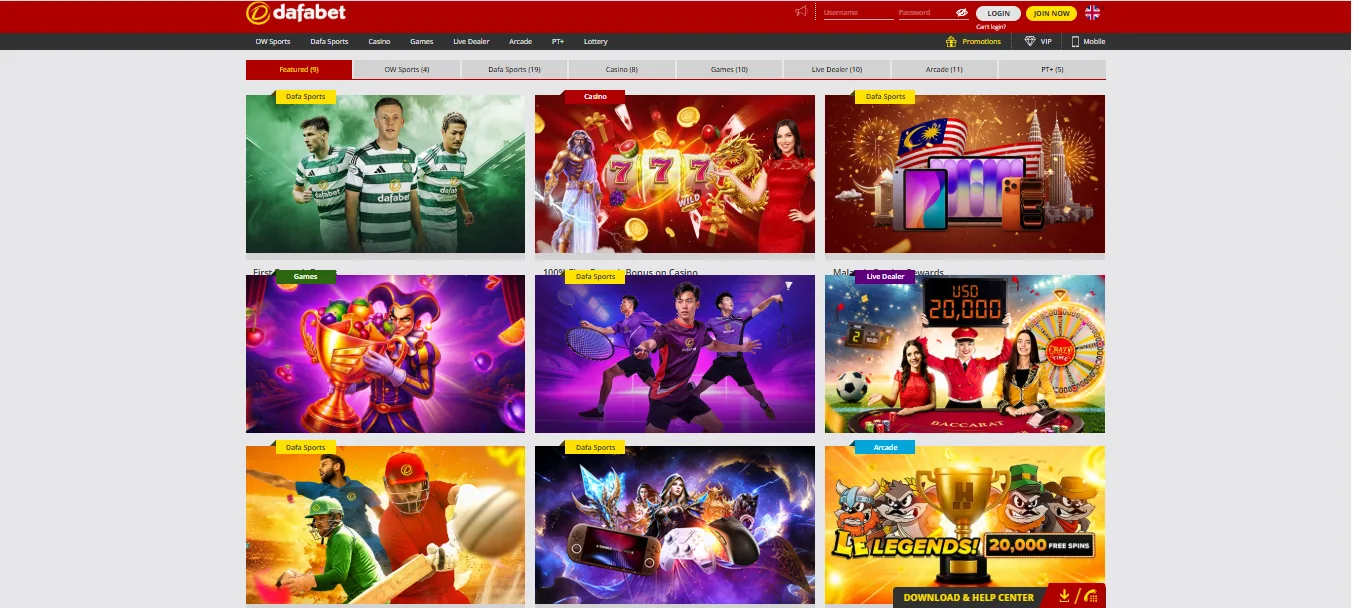Viewport: 1353px width, 608px height.
Task: Open Dafa Sports in the nav bar
Action: pyautogui.click(x=329, y=41)
